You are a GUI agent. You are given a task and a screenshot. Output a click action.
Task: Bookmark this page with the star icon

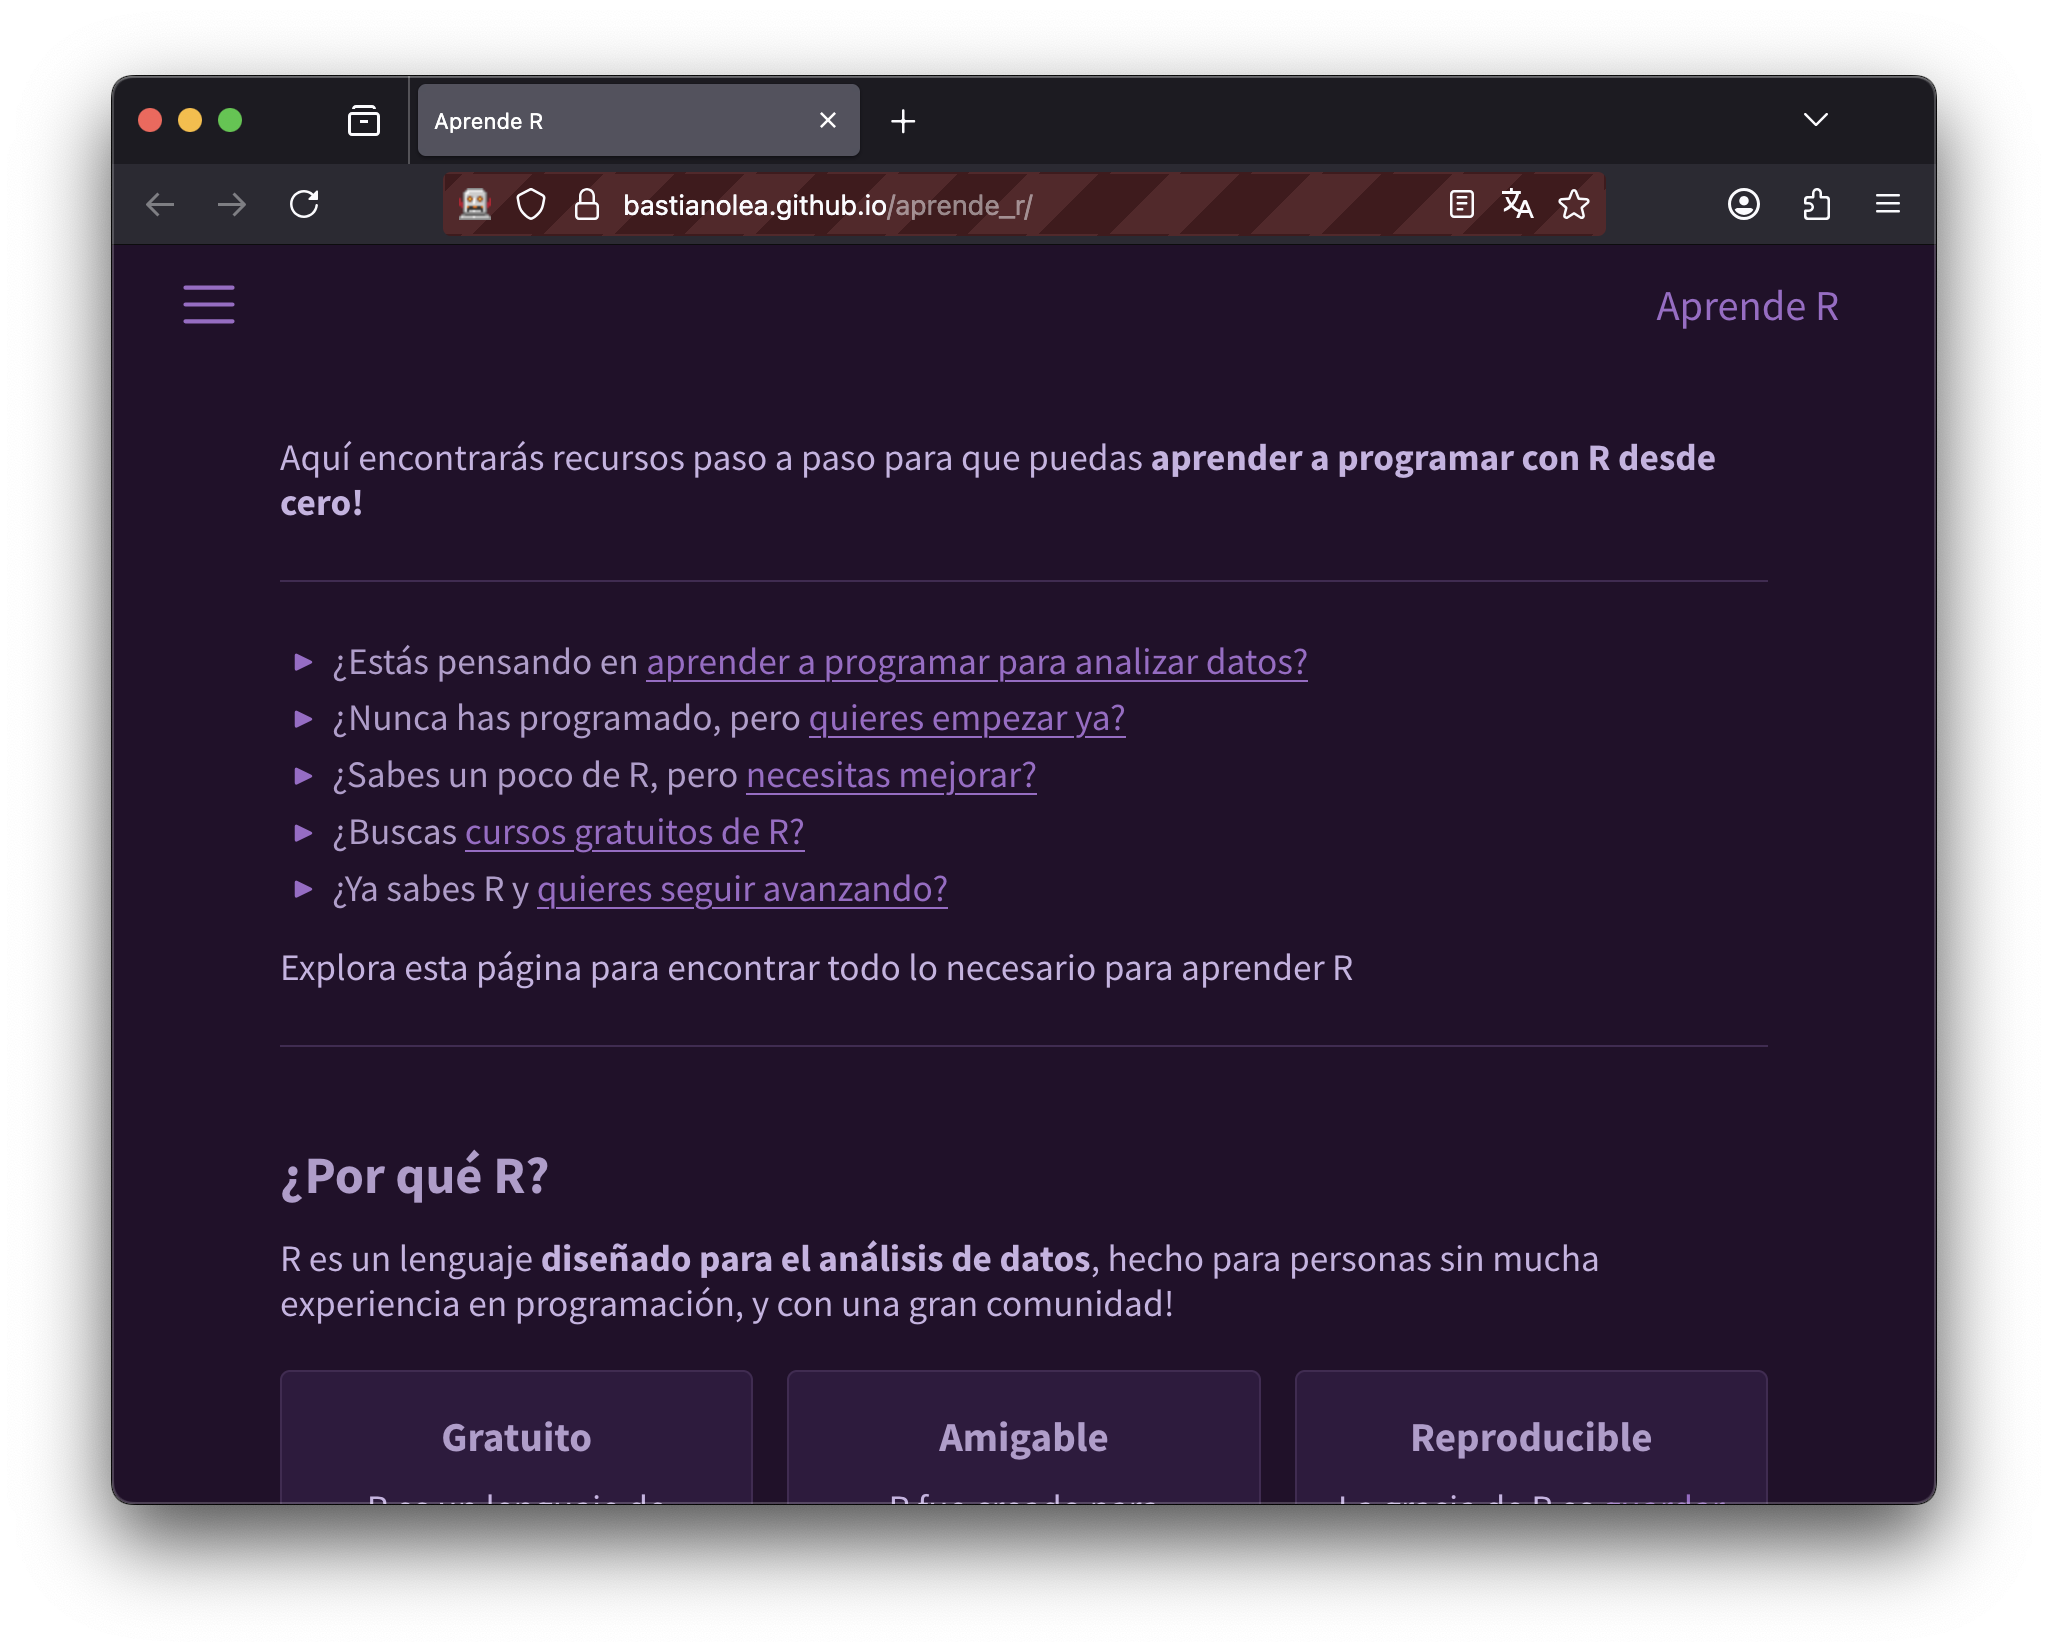1573,205
